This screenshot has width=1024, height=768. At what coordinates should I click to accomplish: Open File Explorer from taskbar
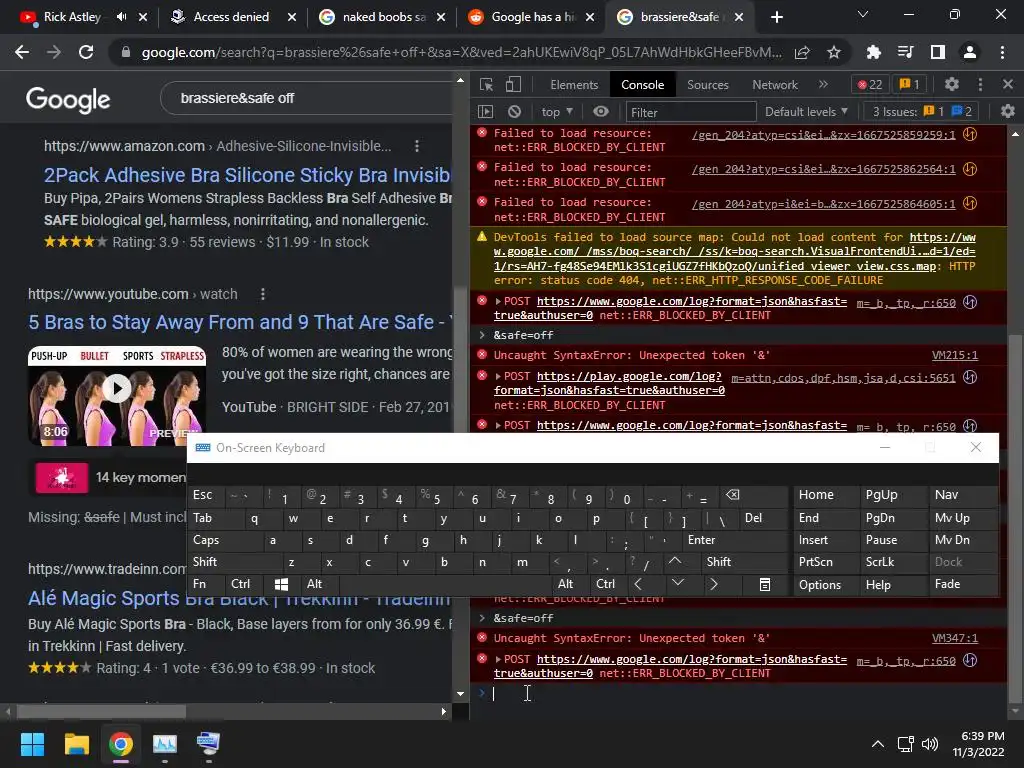pos(76,744)
